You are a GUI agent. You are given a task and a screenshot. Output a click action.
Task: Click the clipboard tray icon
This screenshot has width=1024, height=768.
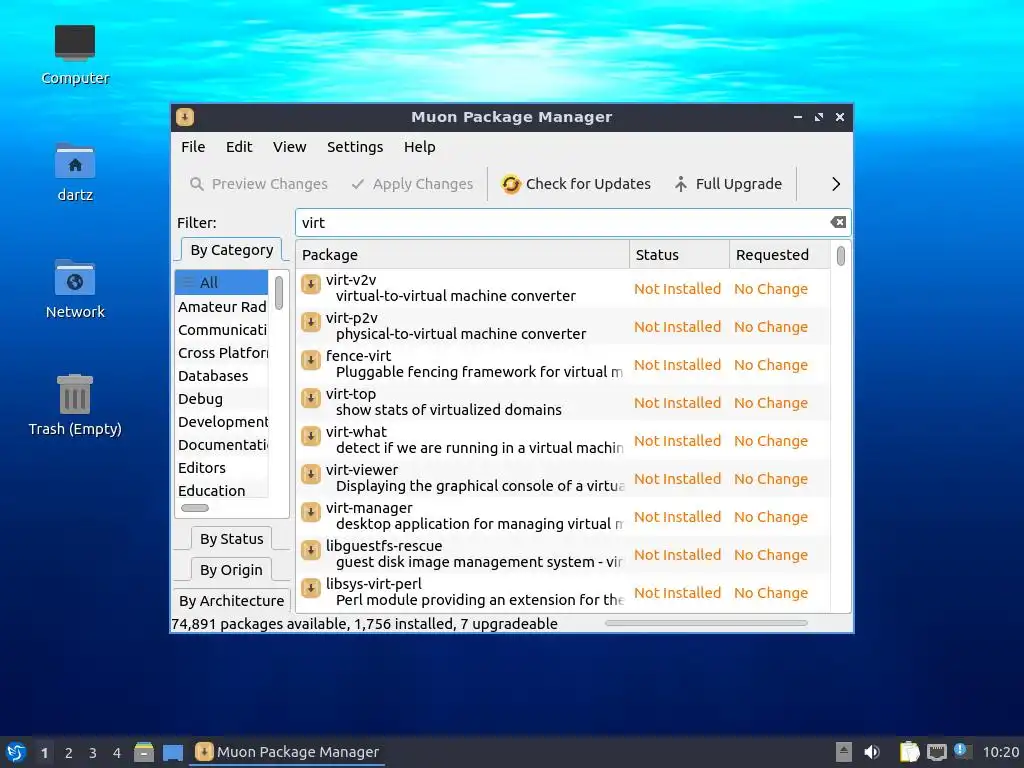coord(909,752)
